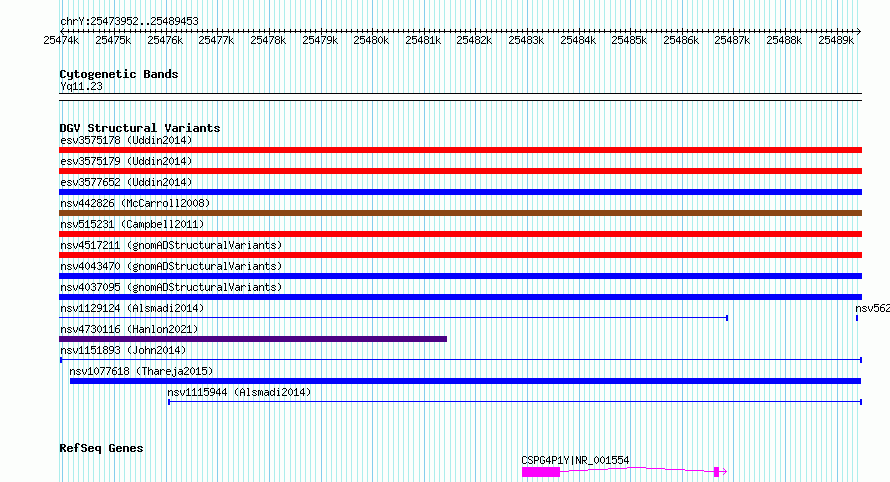Click the Yq11.23 band label

click(81, 86)
